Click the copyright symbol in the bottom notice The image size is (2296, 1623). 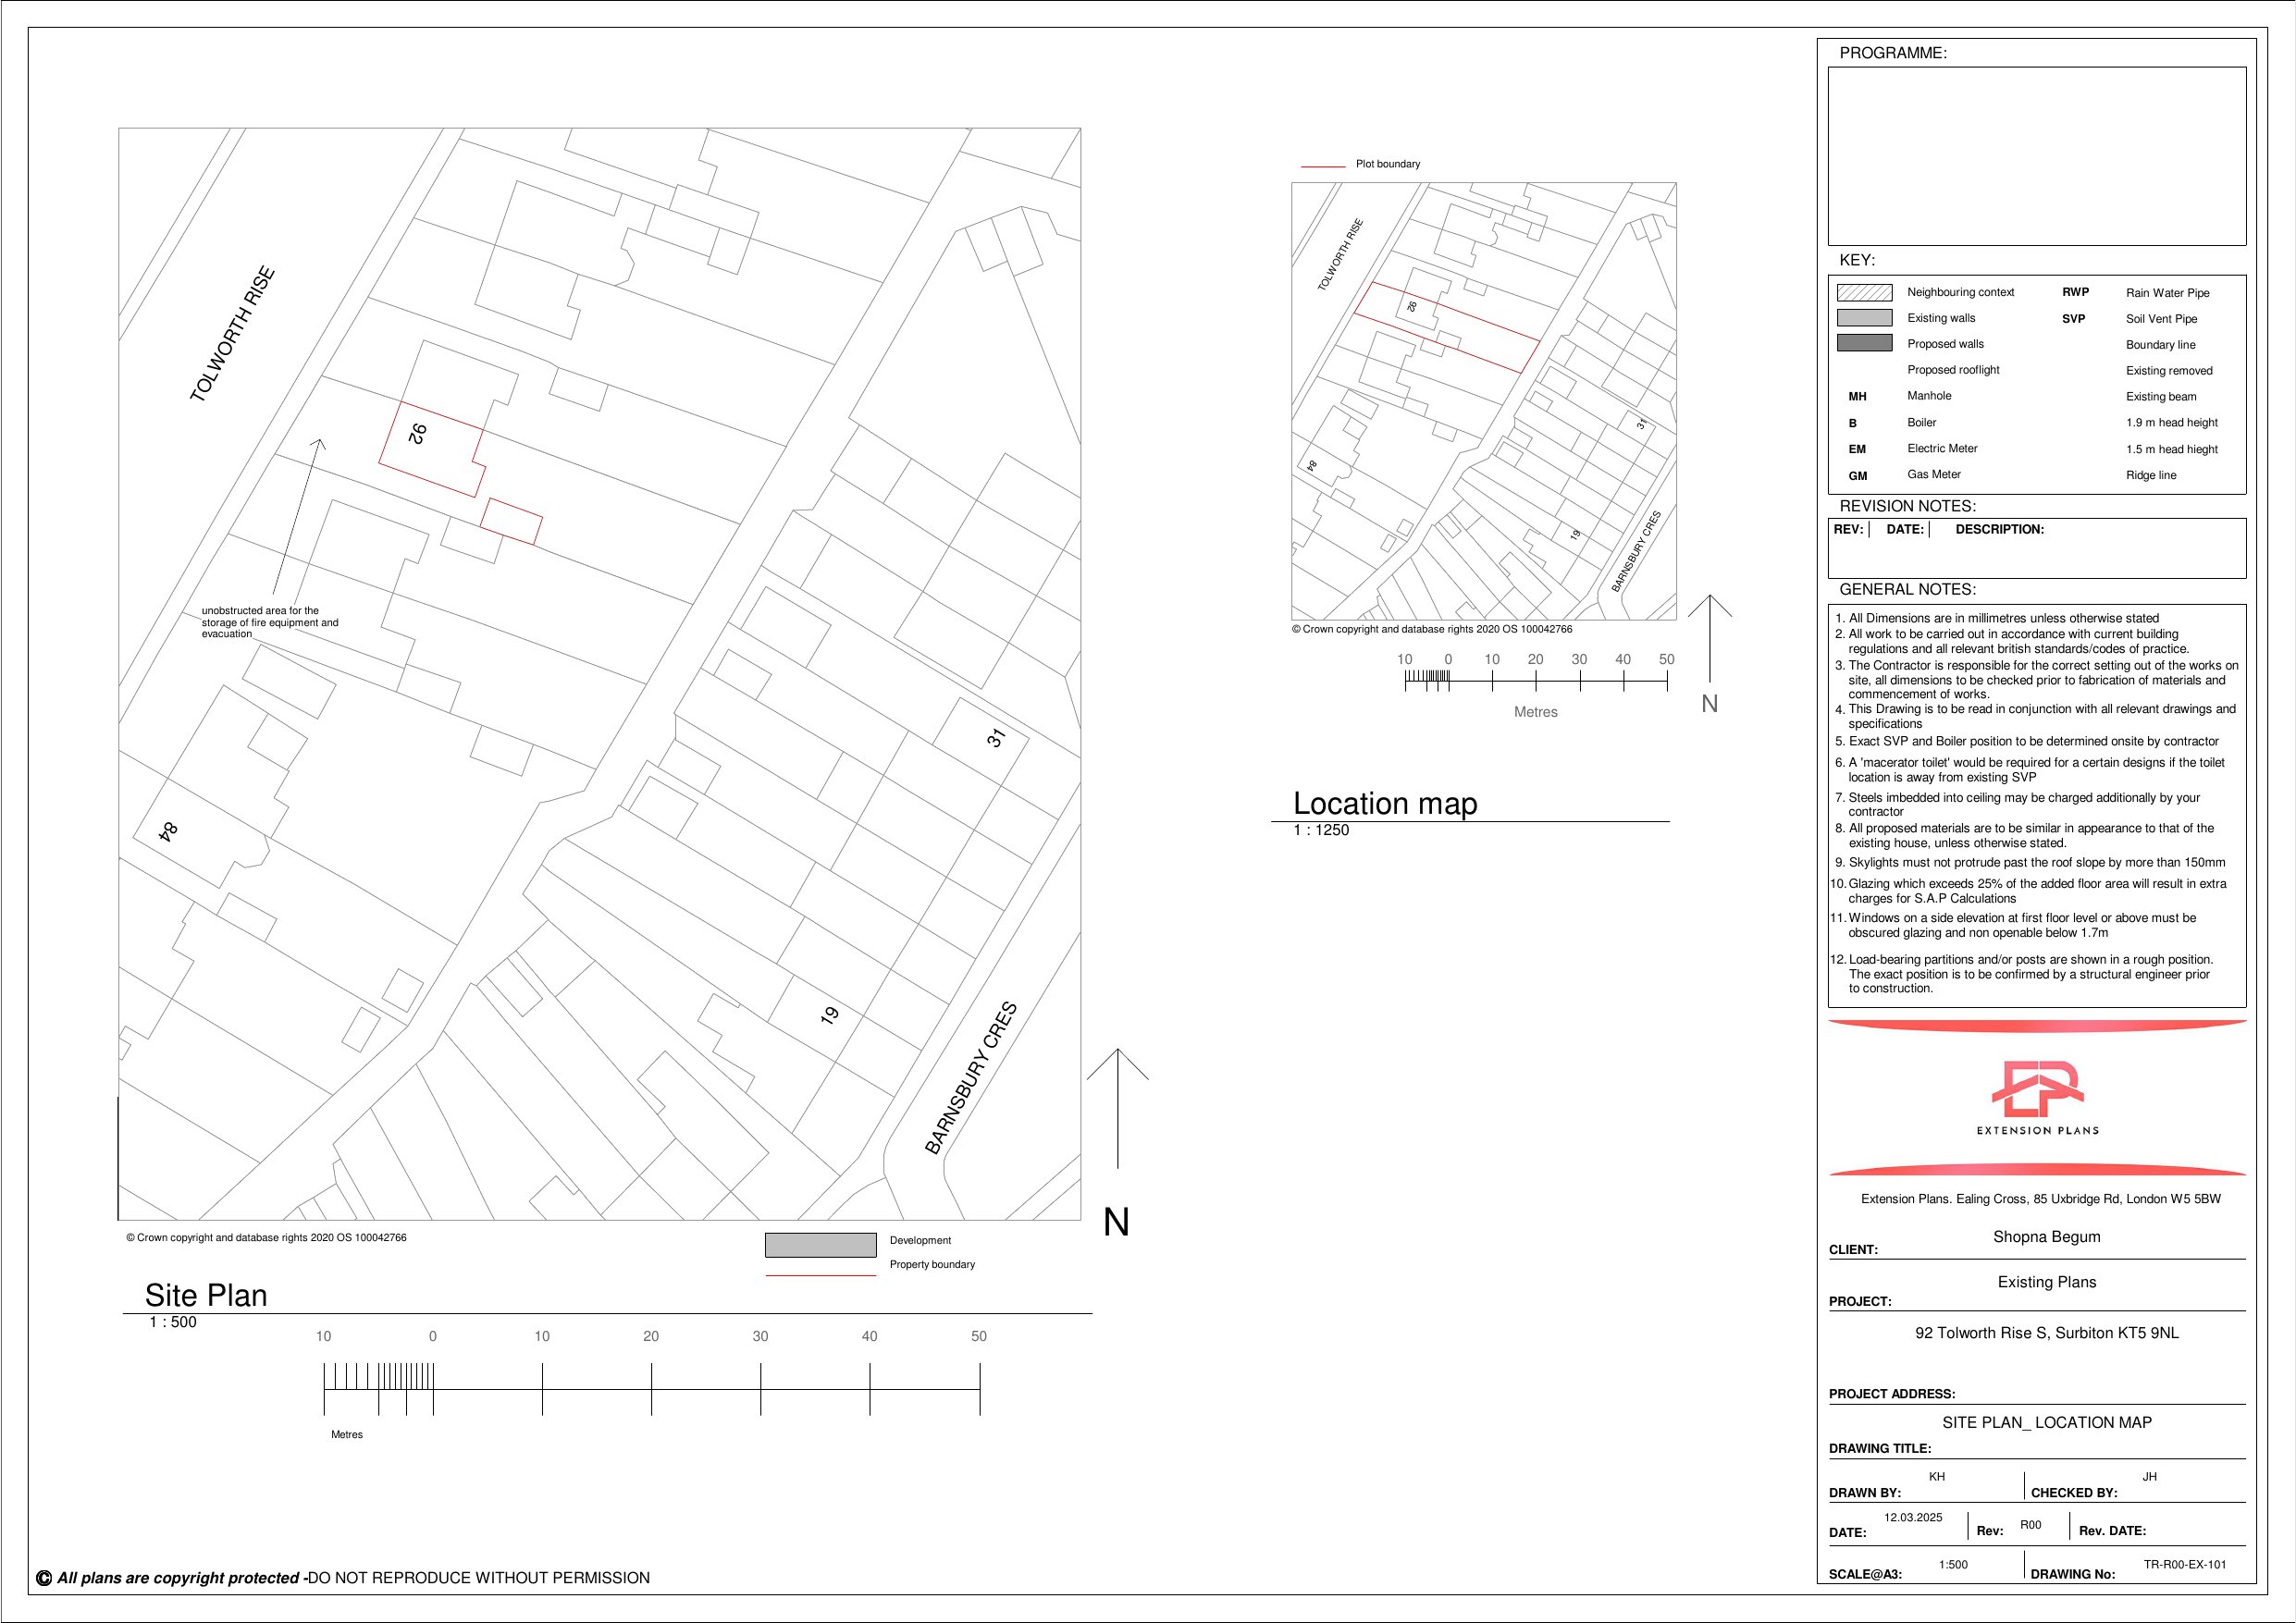(x=44, y=1578)
